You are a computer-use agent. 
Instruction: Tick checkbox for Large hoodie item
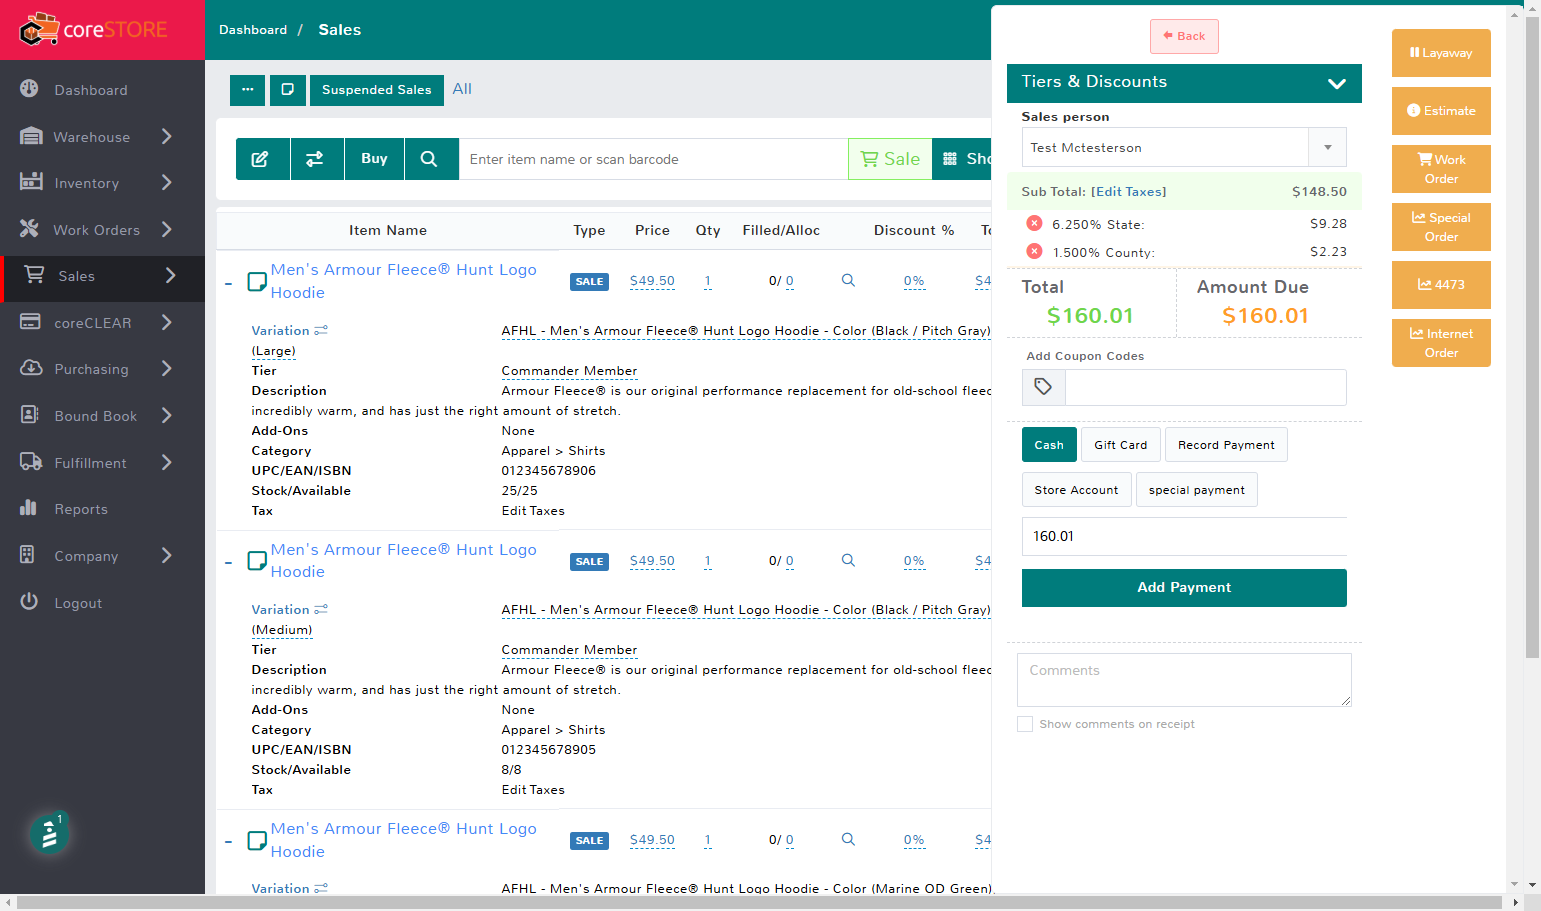[x=257, y=282]
